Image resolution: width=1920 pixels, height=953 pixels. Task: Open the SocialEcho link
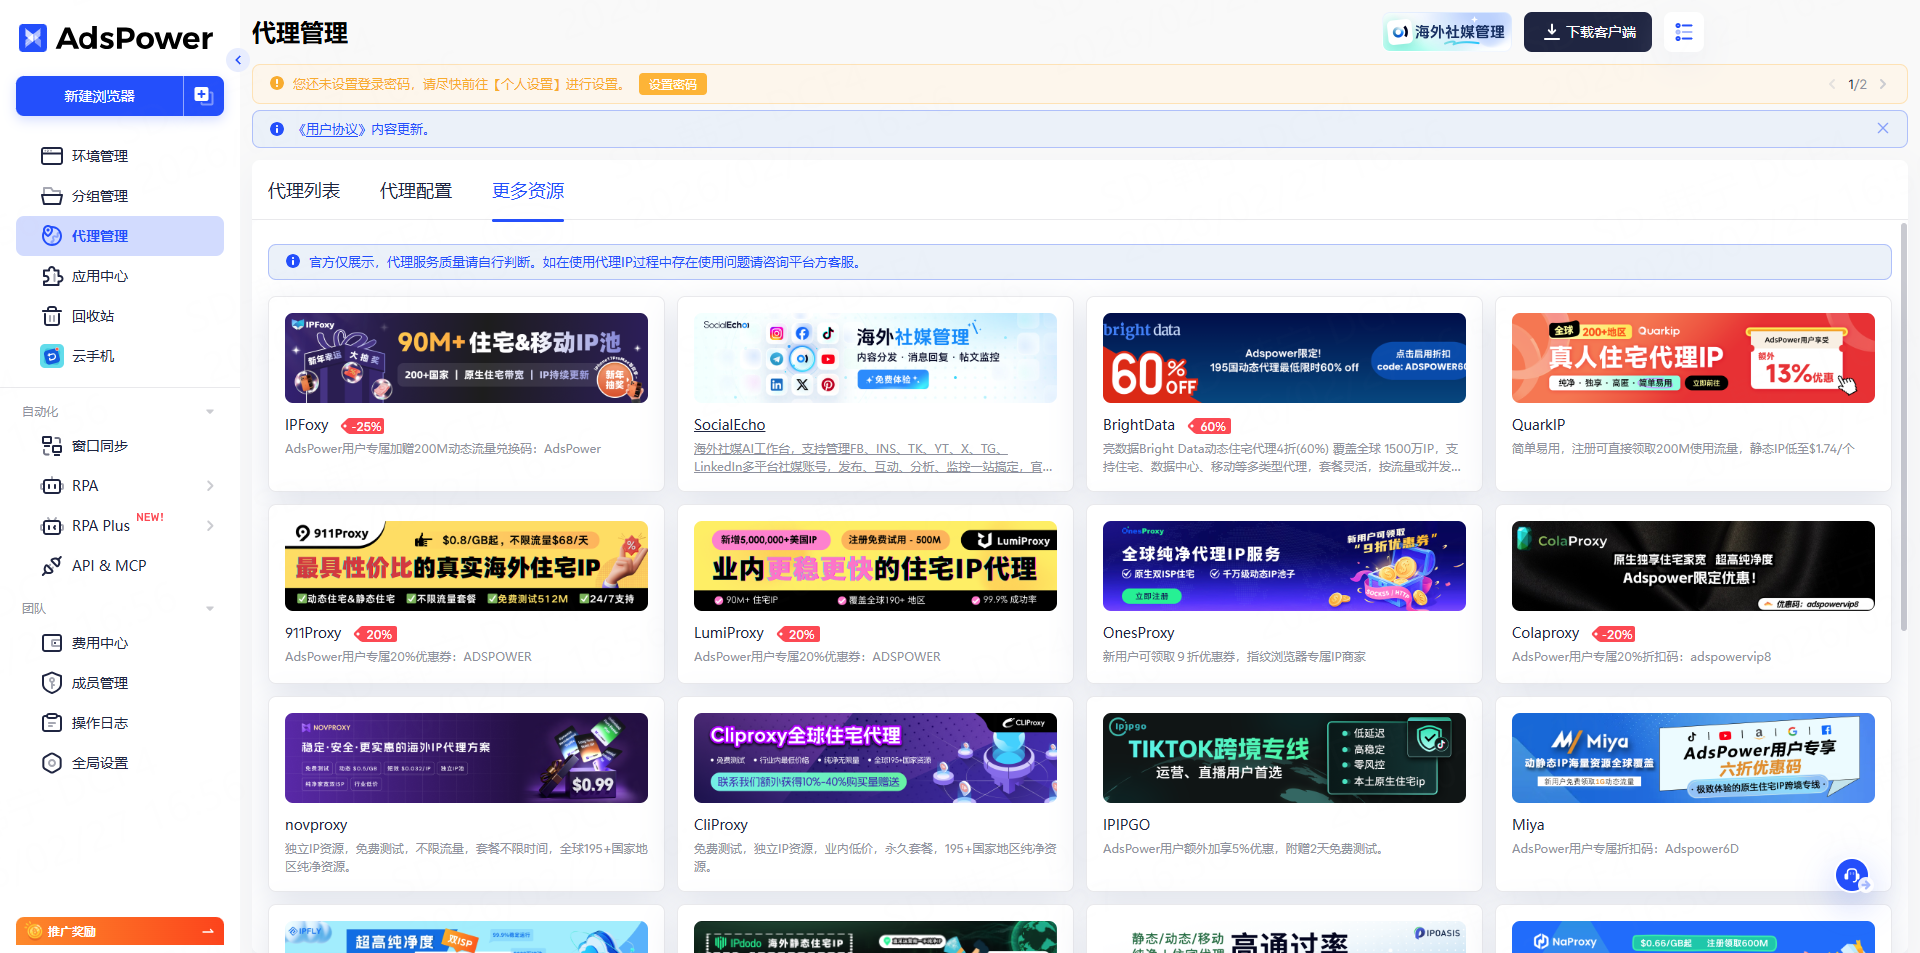coord(729,425)
